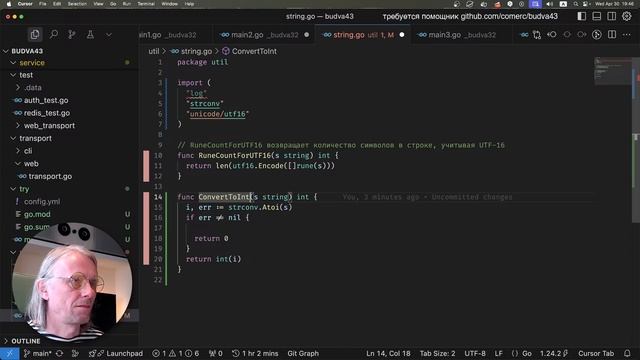Close string.go tab unsaved dot

[x=402, y=35]
